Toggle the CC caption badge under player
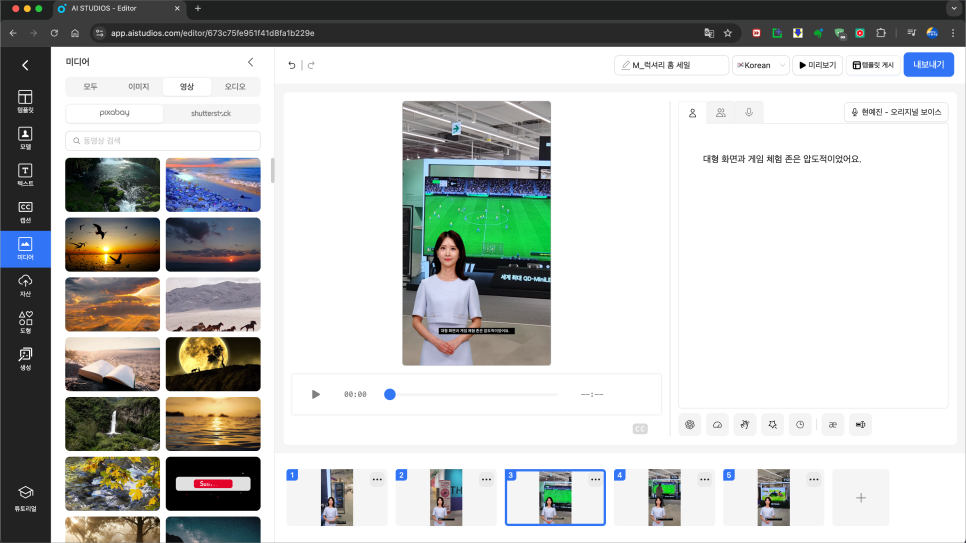 pyautogui.click(x=640, y=429)
